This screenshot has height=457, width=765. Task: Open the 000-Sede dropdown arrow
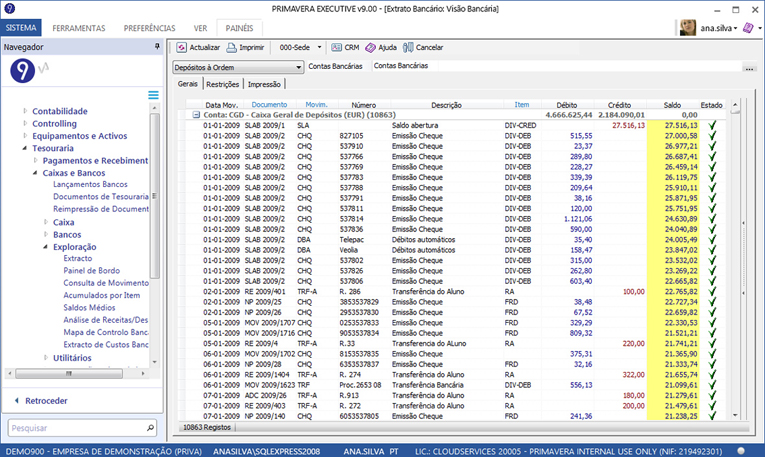pos(320,47)
